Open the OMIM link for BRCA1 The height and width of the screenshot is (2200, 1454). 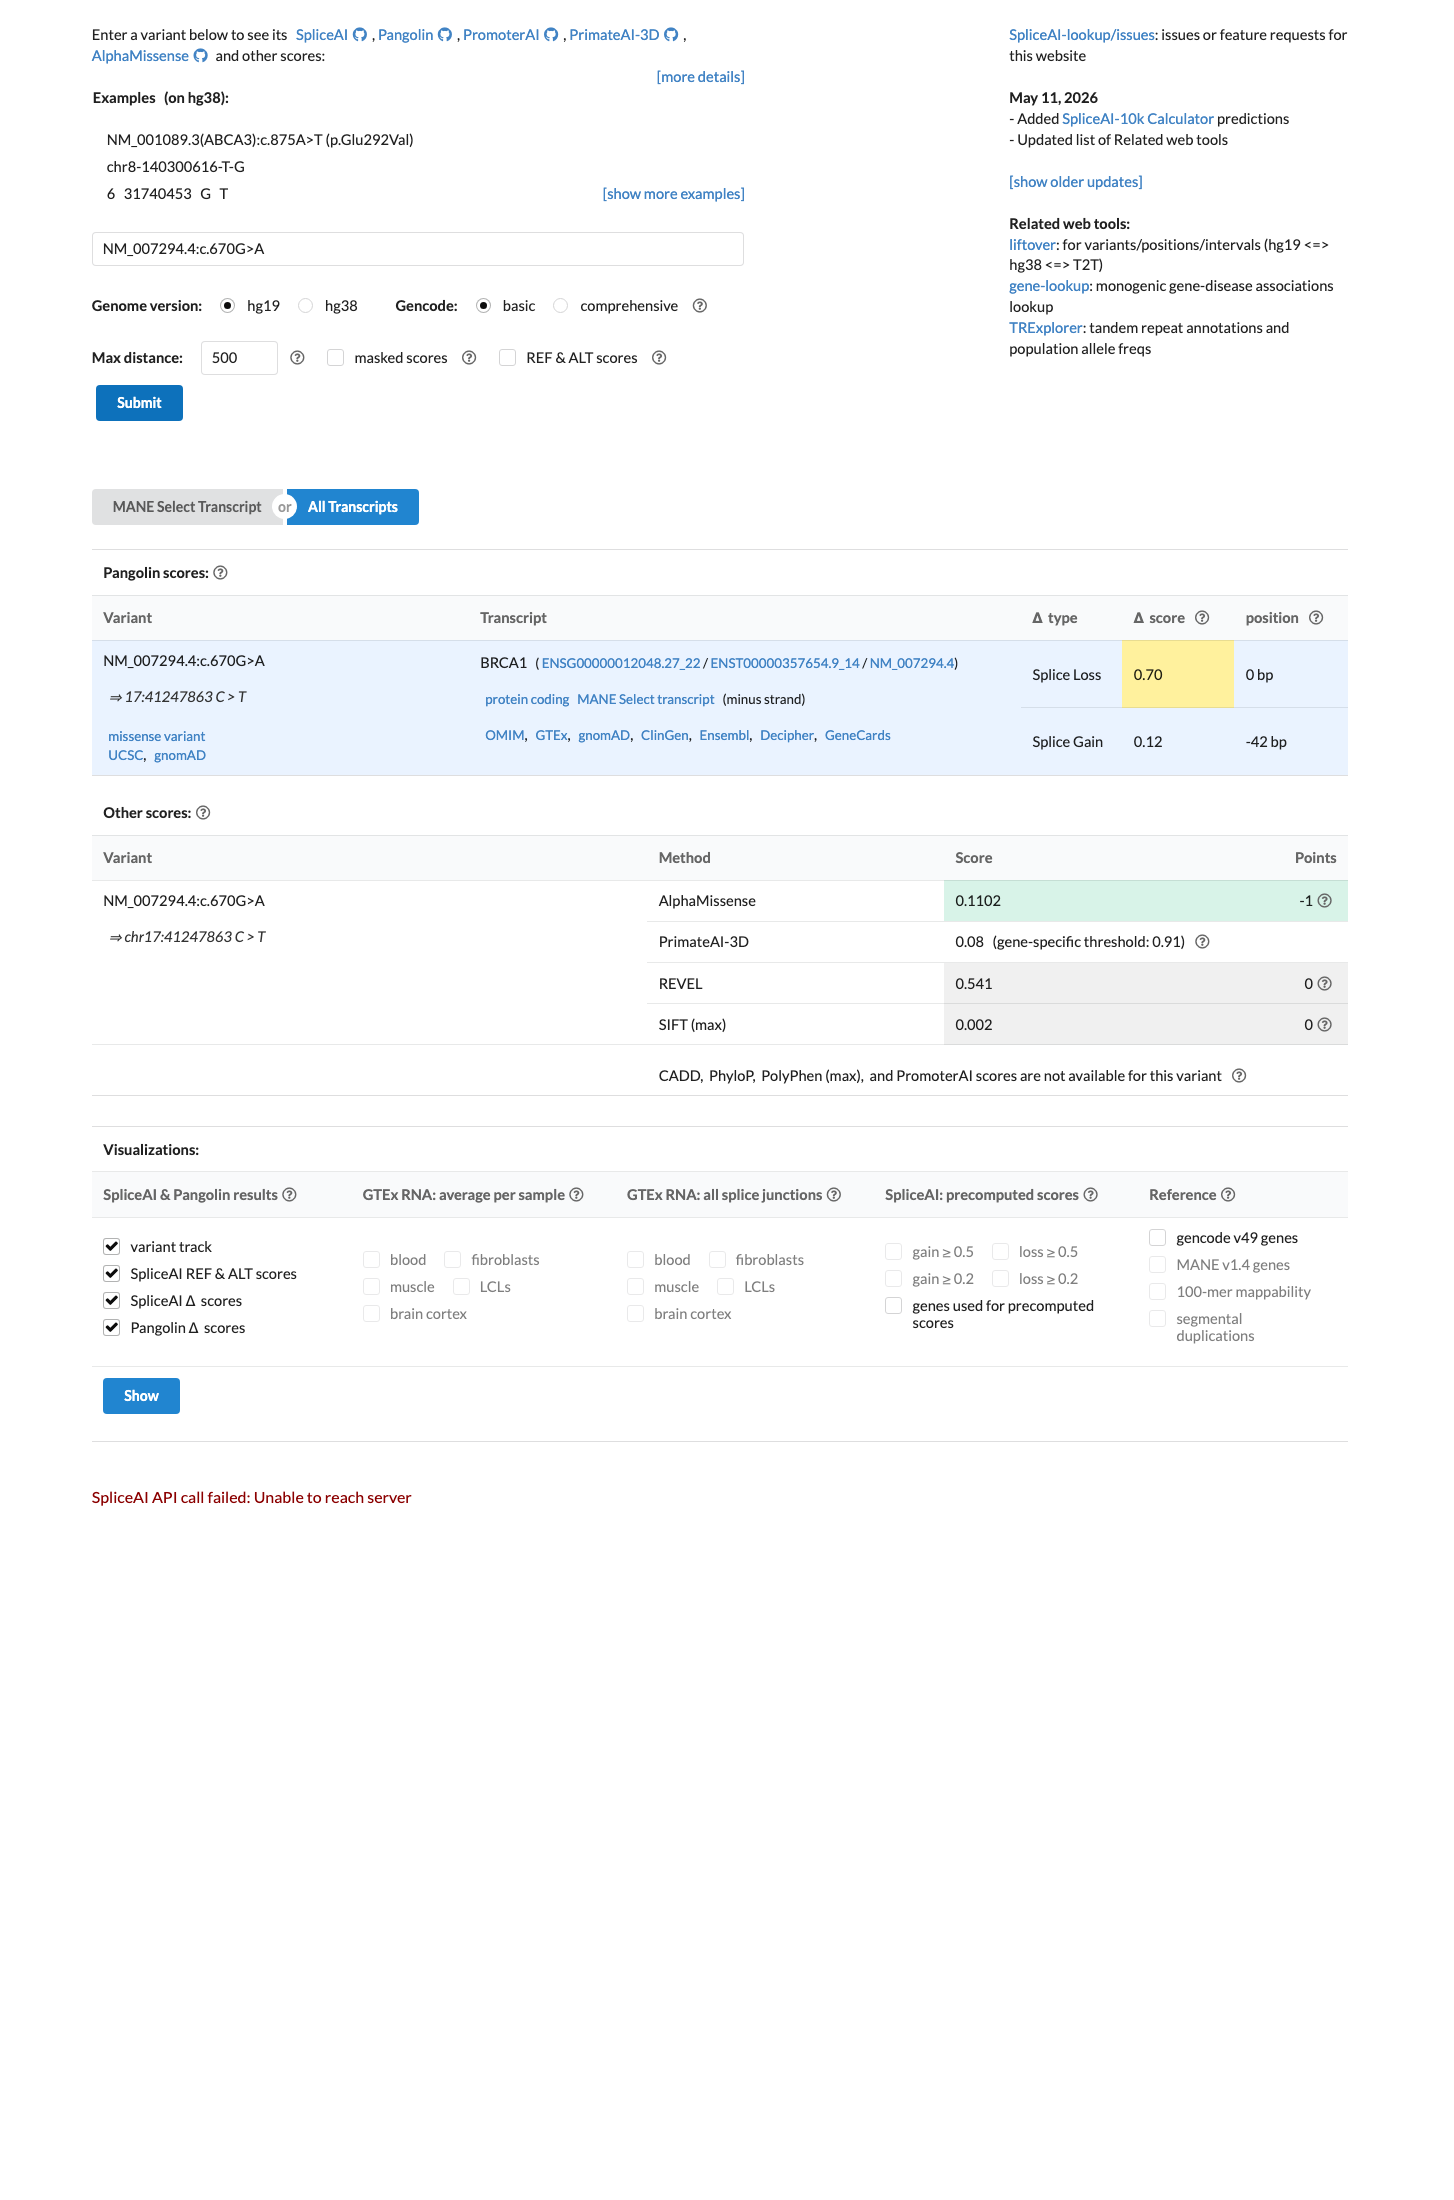point(505,735)
